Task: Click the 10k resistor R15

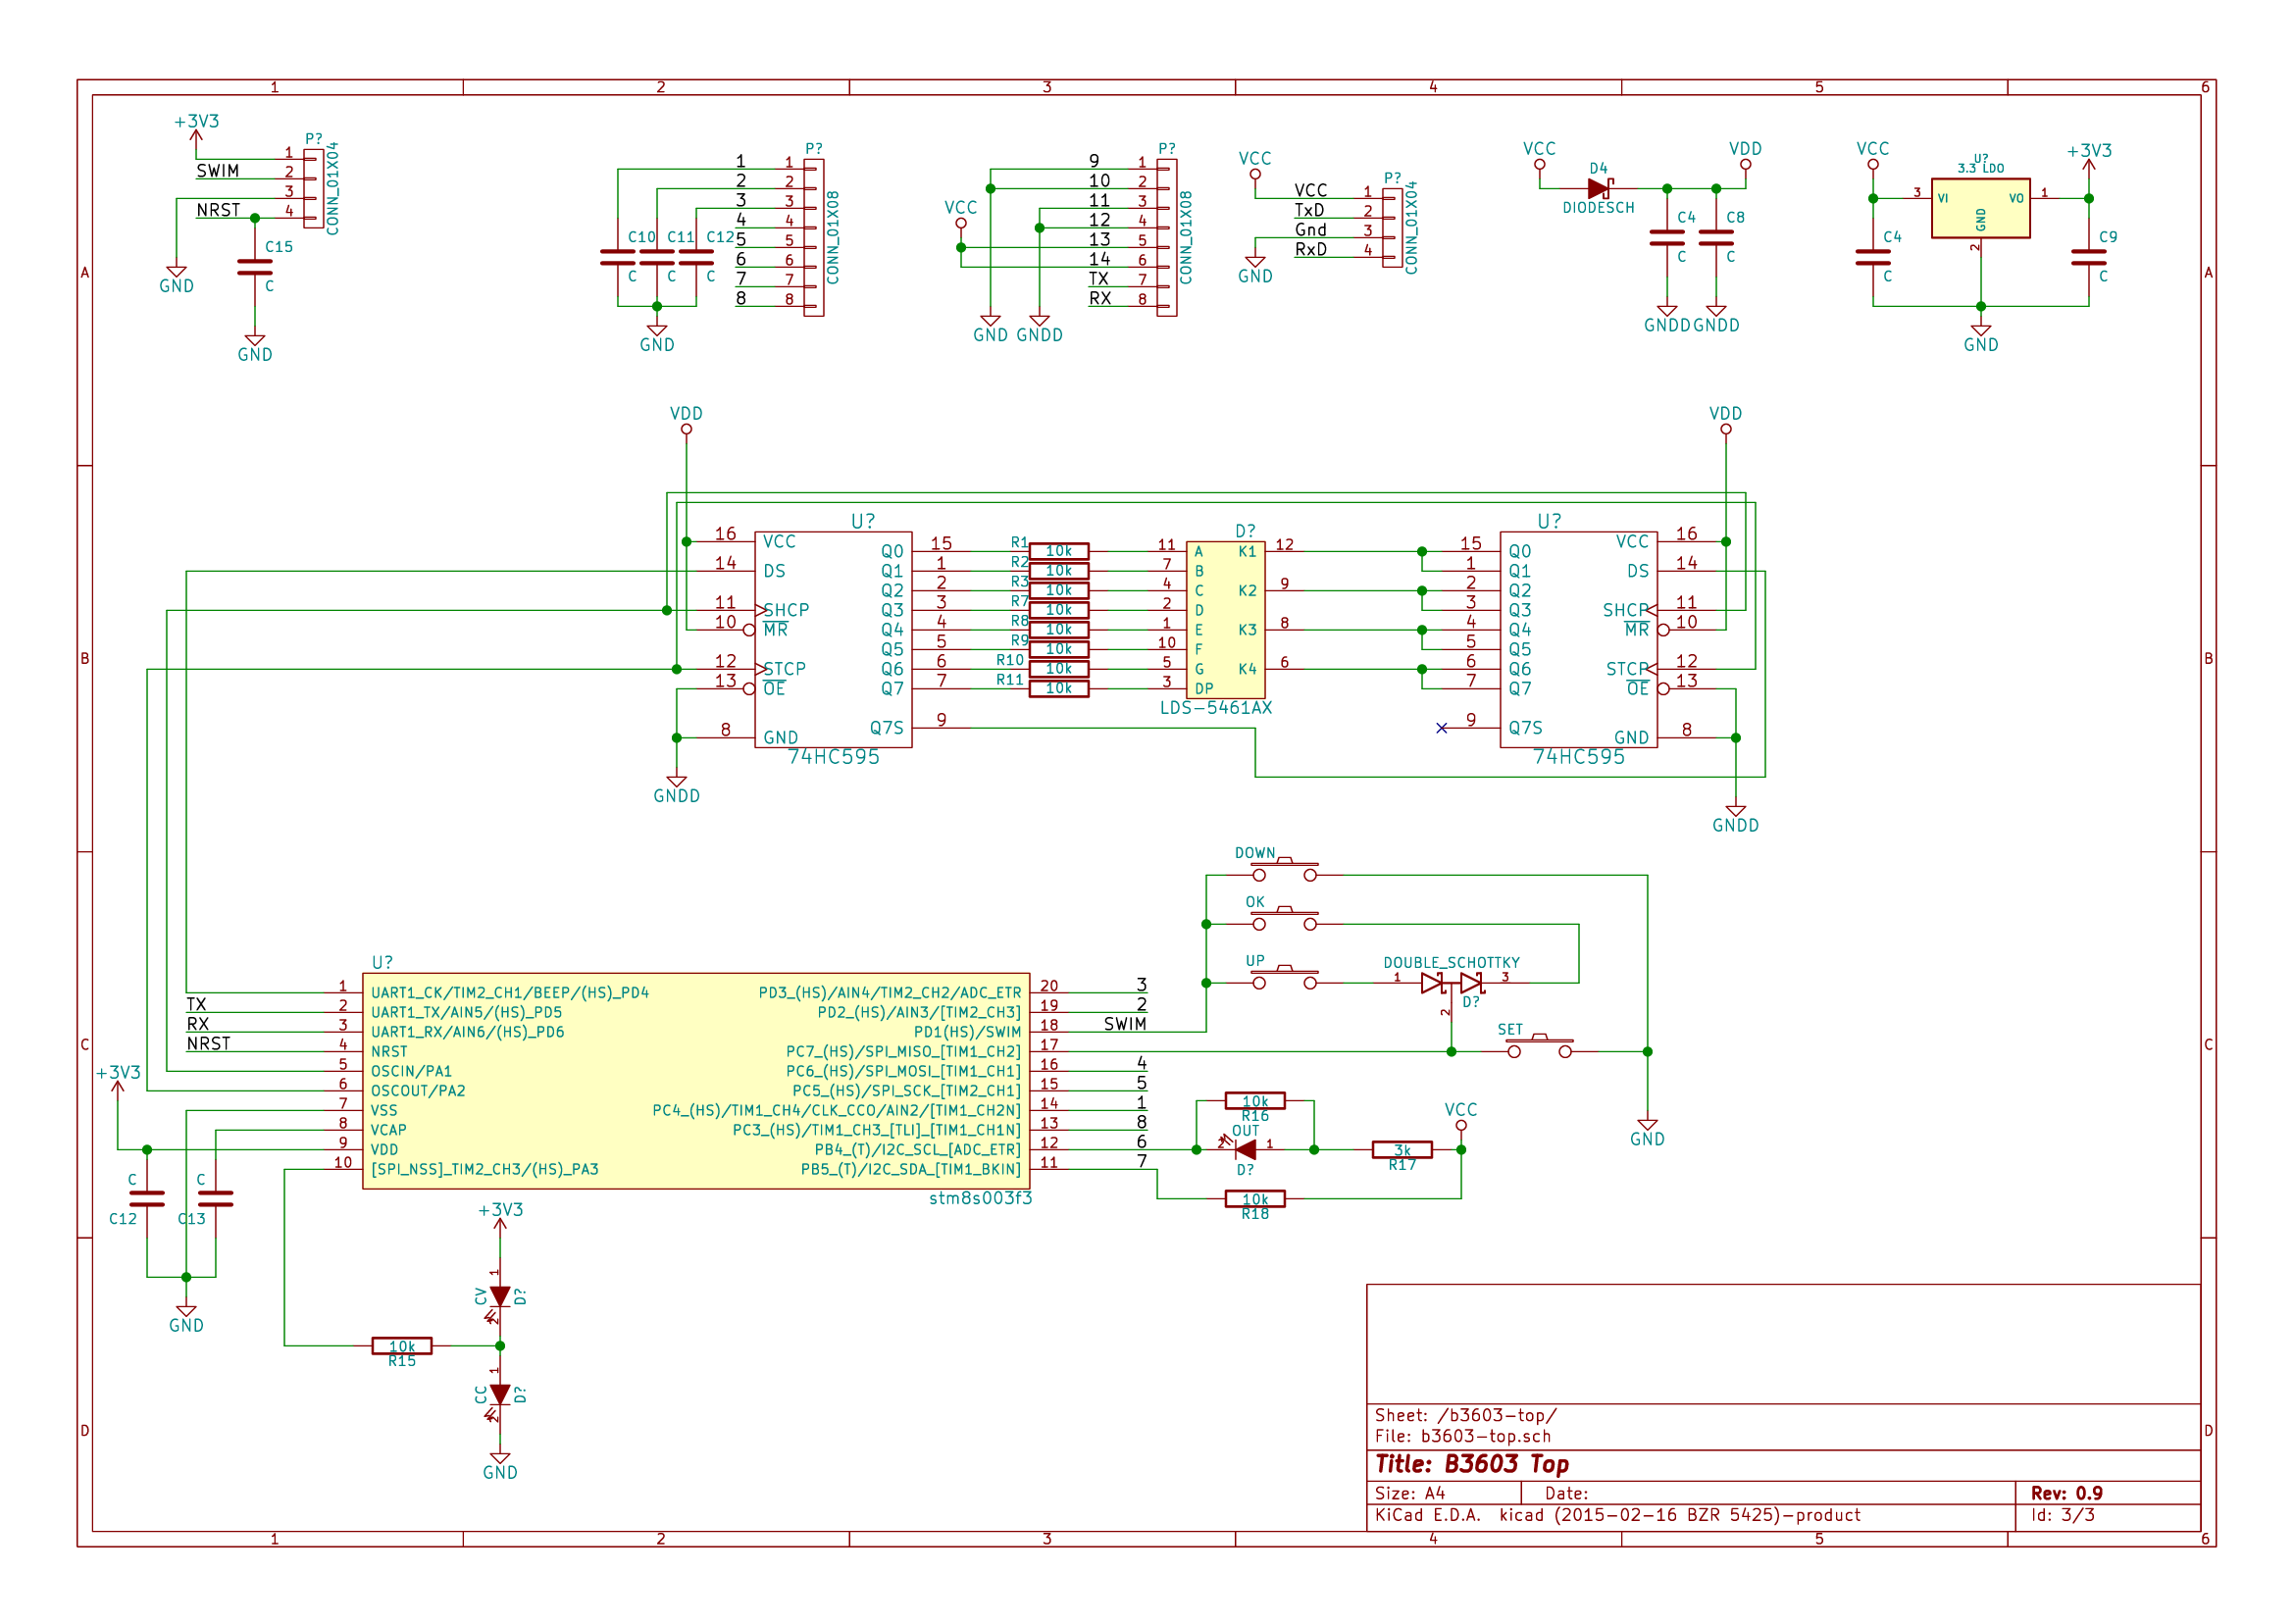Action: tap(402, 1345)
